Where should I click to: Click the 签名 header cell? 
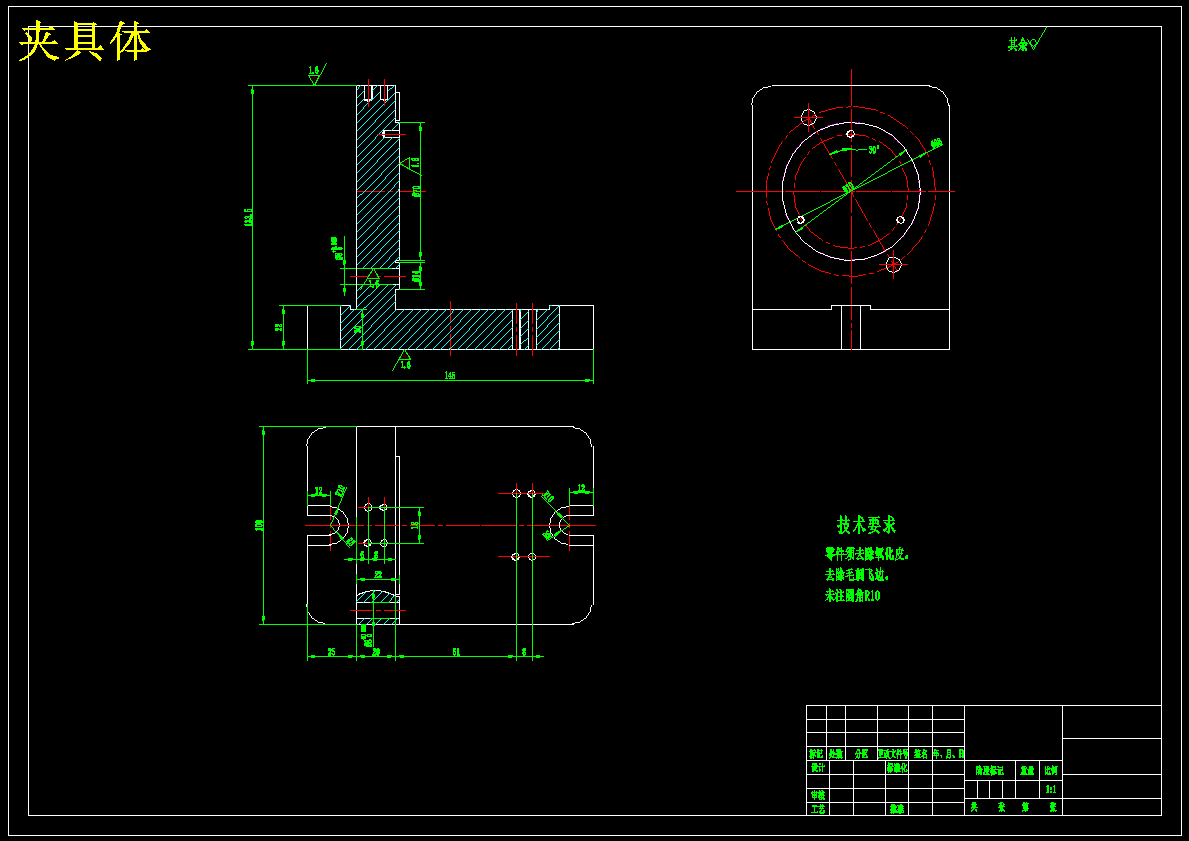click(921, 754)
